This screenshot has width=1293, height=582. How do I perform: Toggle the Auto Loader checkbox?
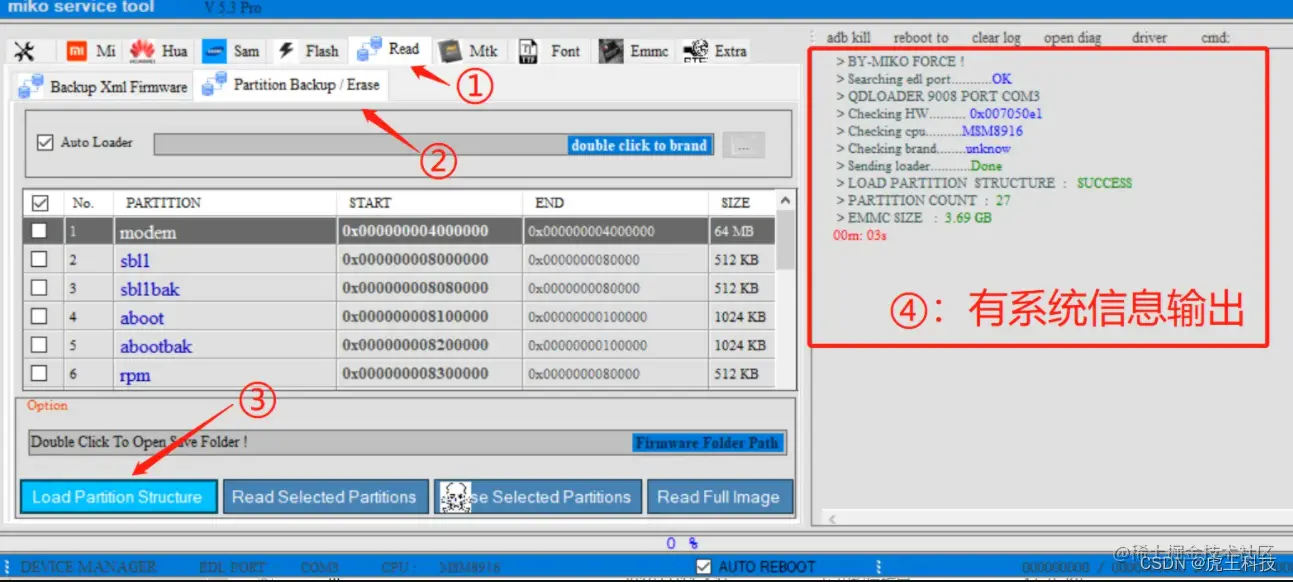tap(44, 143)
